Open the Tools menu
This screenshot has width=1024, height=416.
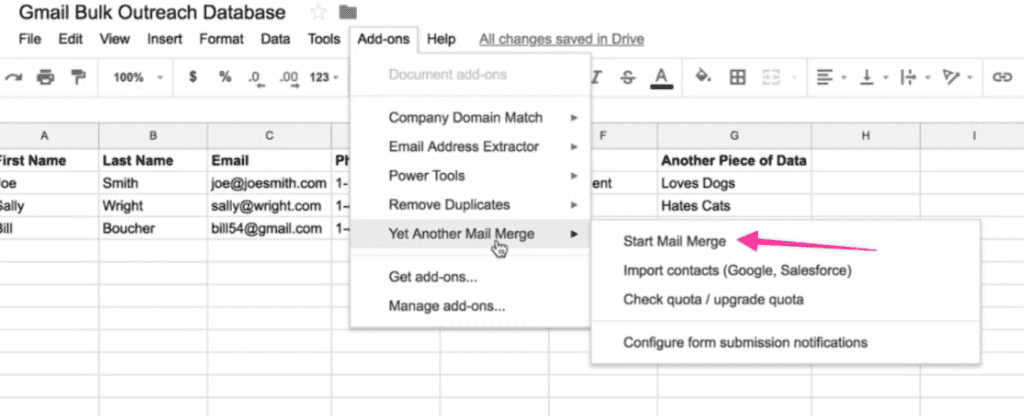click(x=324, y=39)
